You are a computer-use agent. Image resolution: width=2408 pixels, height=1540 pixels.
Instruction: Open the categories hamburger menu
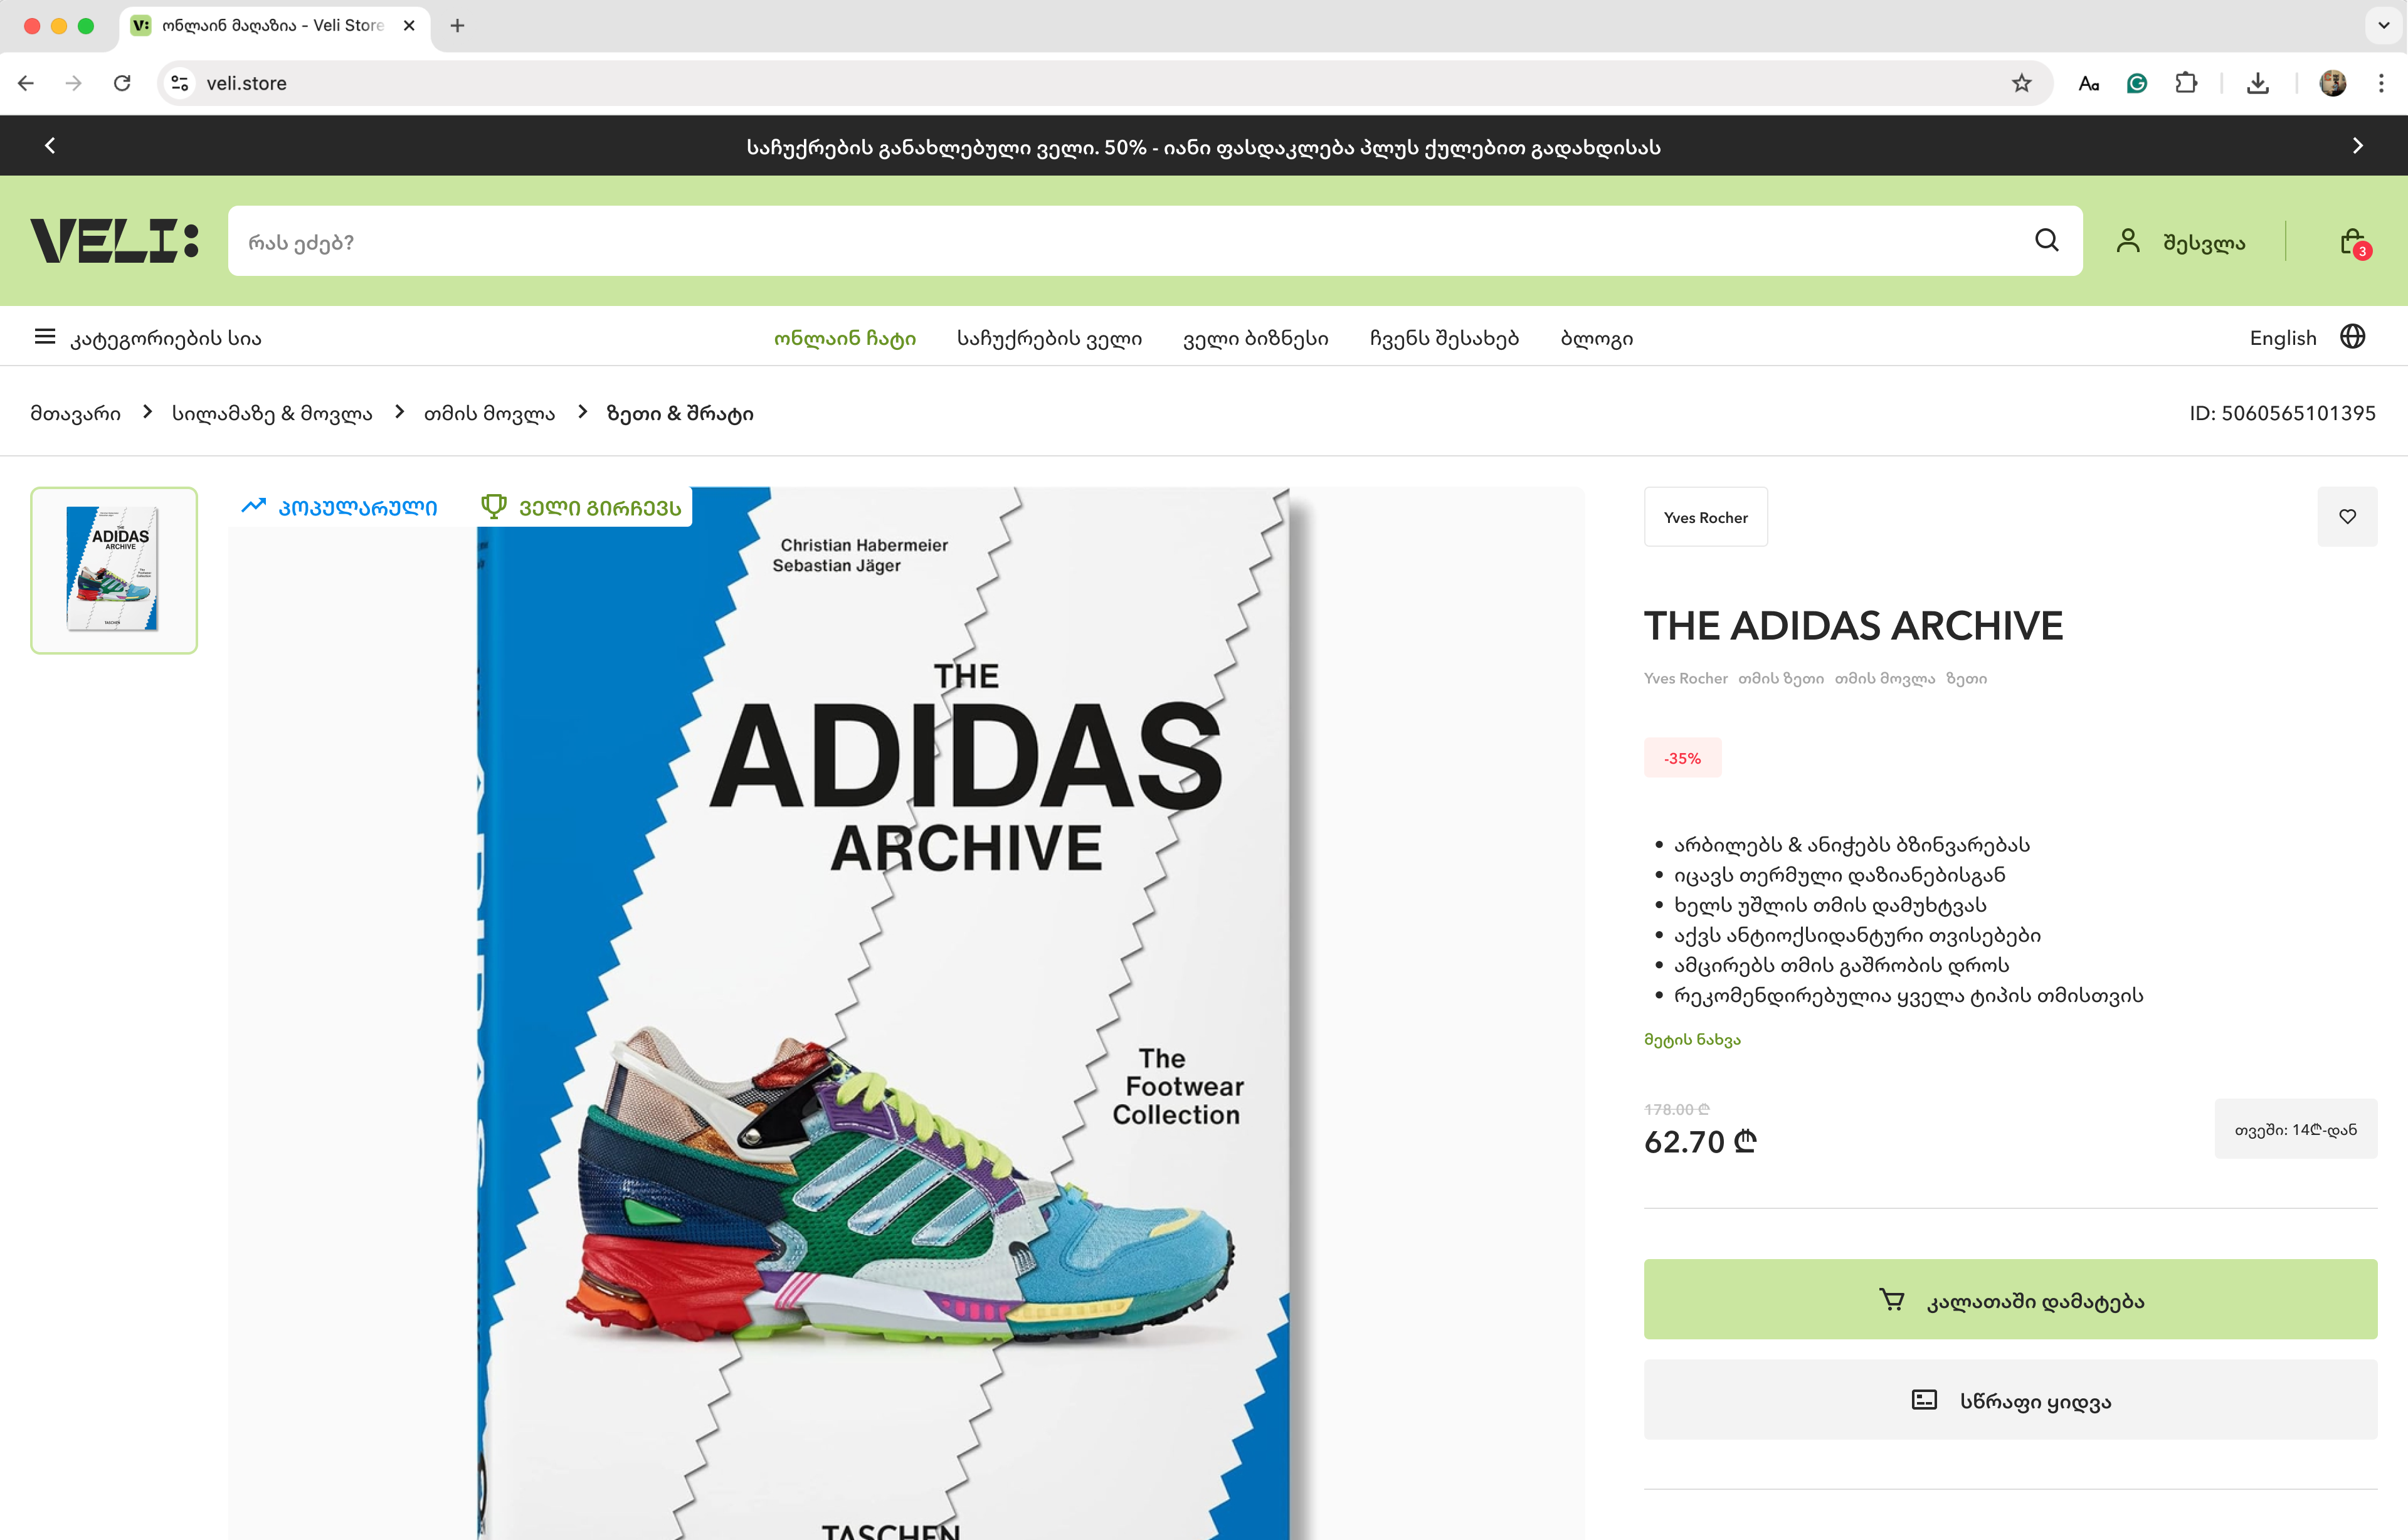click(x=45, y=337)
